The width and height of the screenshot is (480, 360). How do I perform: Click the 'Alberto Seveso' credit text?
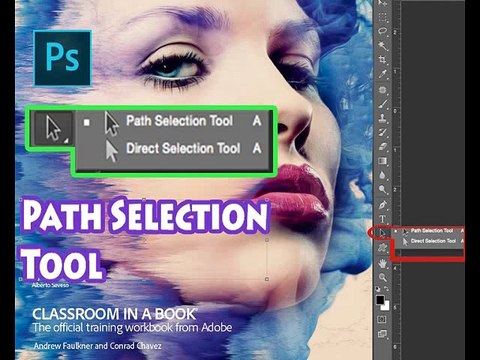(x=50, y=285)
